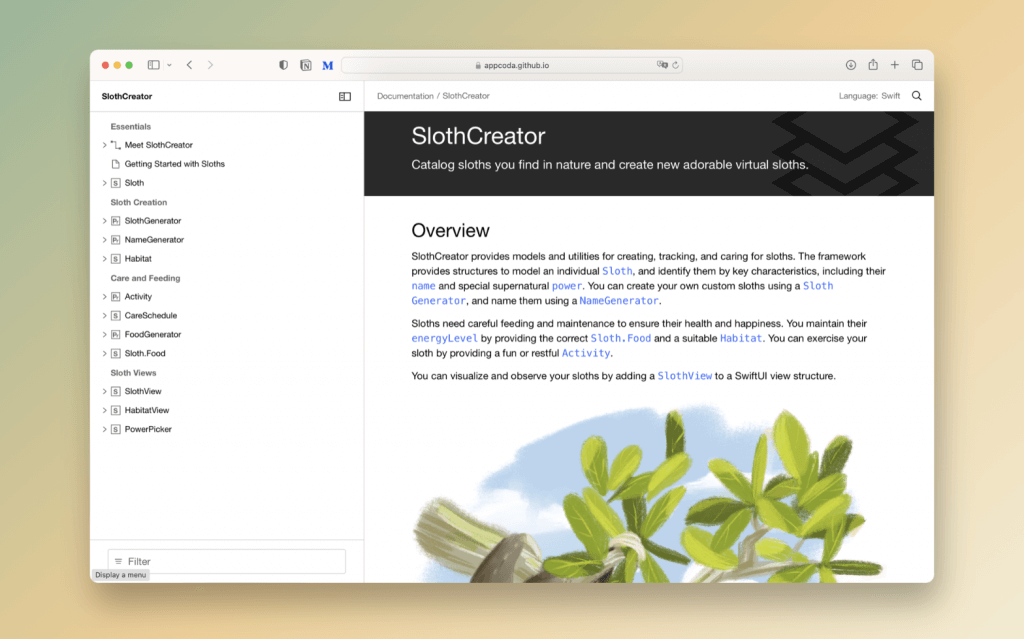Expand the Meet SlothCreator tree item

pos(104,145)
